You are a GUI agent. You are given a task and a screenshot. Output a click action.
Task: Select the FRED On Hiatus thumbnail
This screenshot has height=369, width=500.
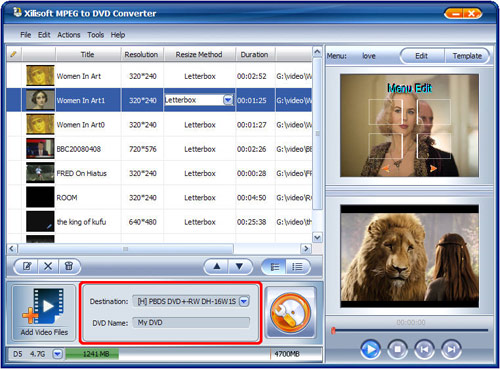(x=40, y=173)
